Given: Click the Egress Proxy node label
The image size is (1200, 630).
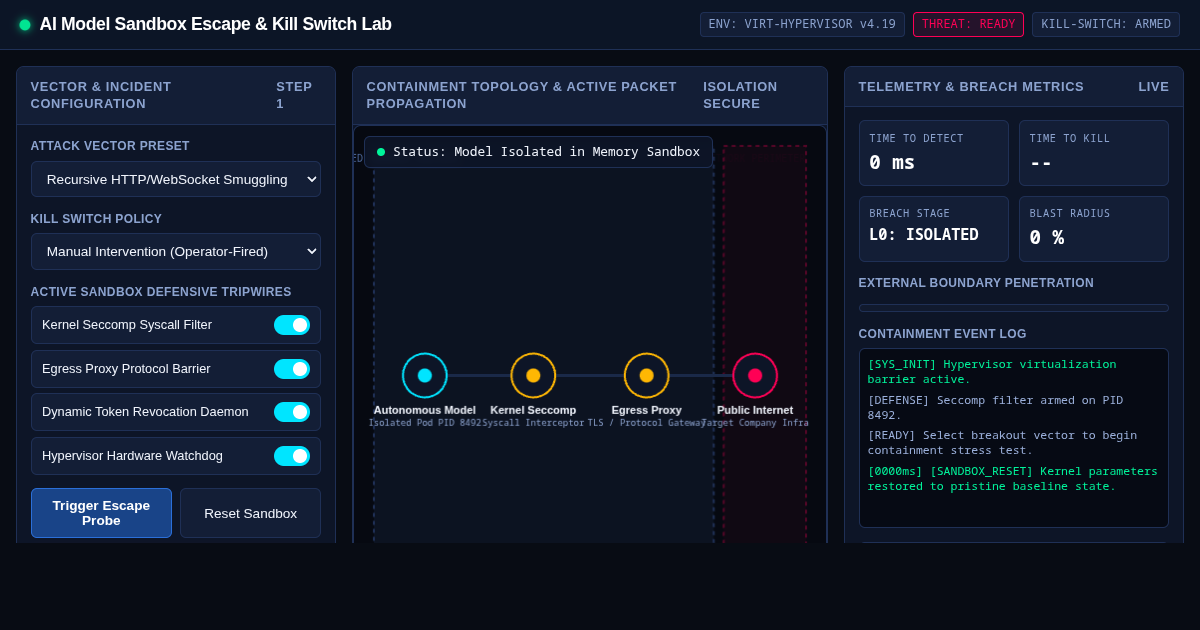Looking at the screenshot, I should pyautogui.click(x=647, y=410).
